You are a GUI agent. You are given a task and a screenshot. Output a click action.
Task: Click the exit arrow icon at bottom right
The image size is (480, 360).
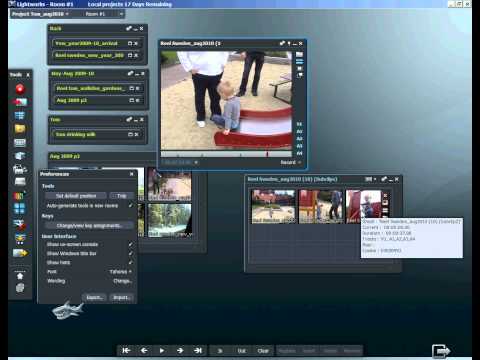tap(441, 351)
